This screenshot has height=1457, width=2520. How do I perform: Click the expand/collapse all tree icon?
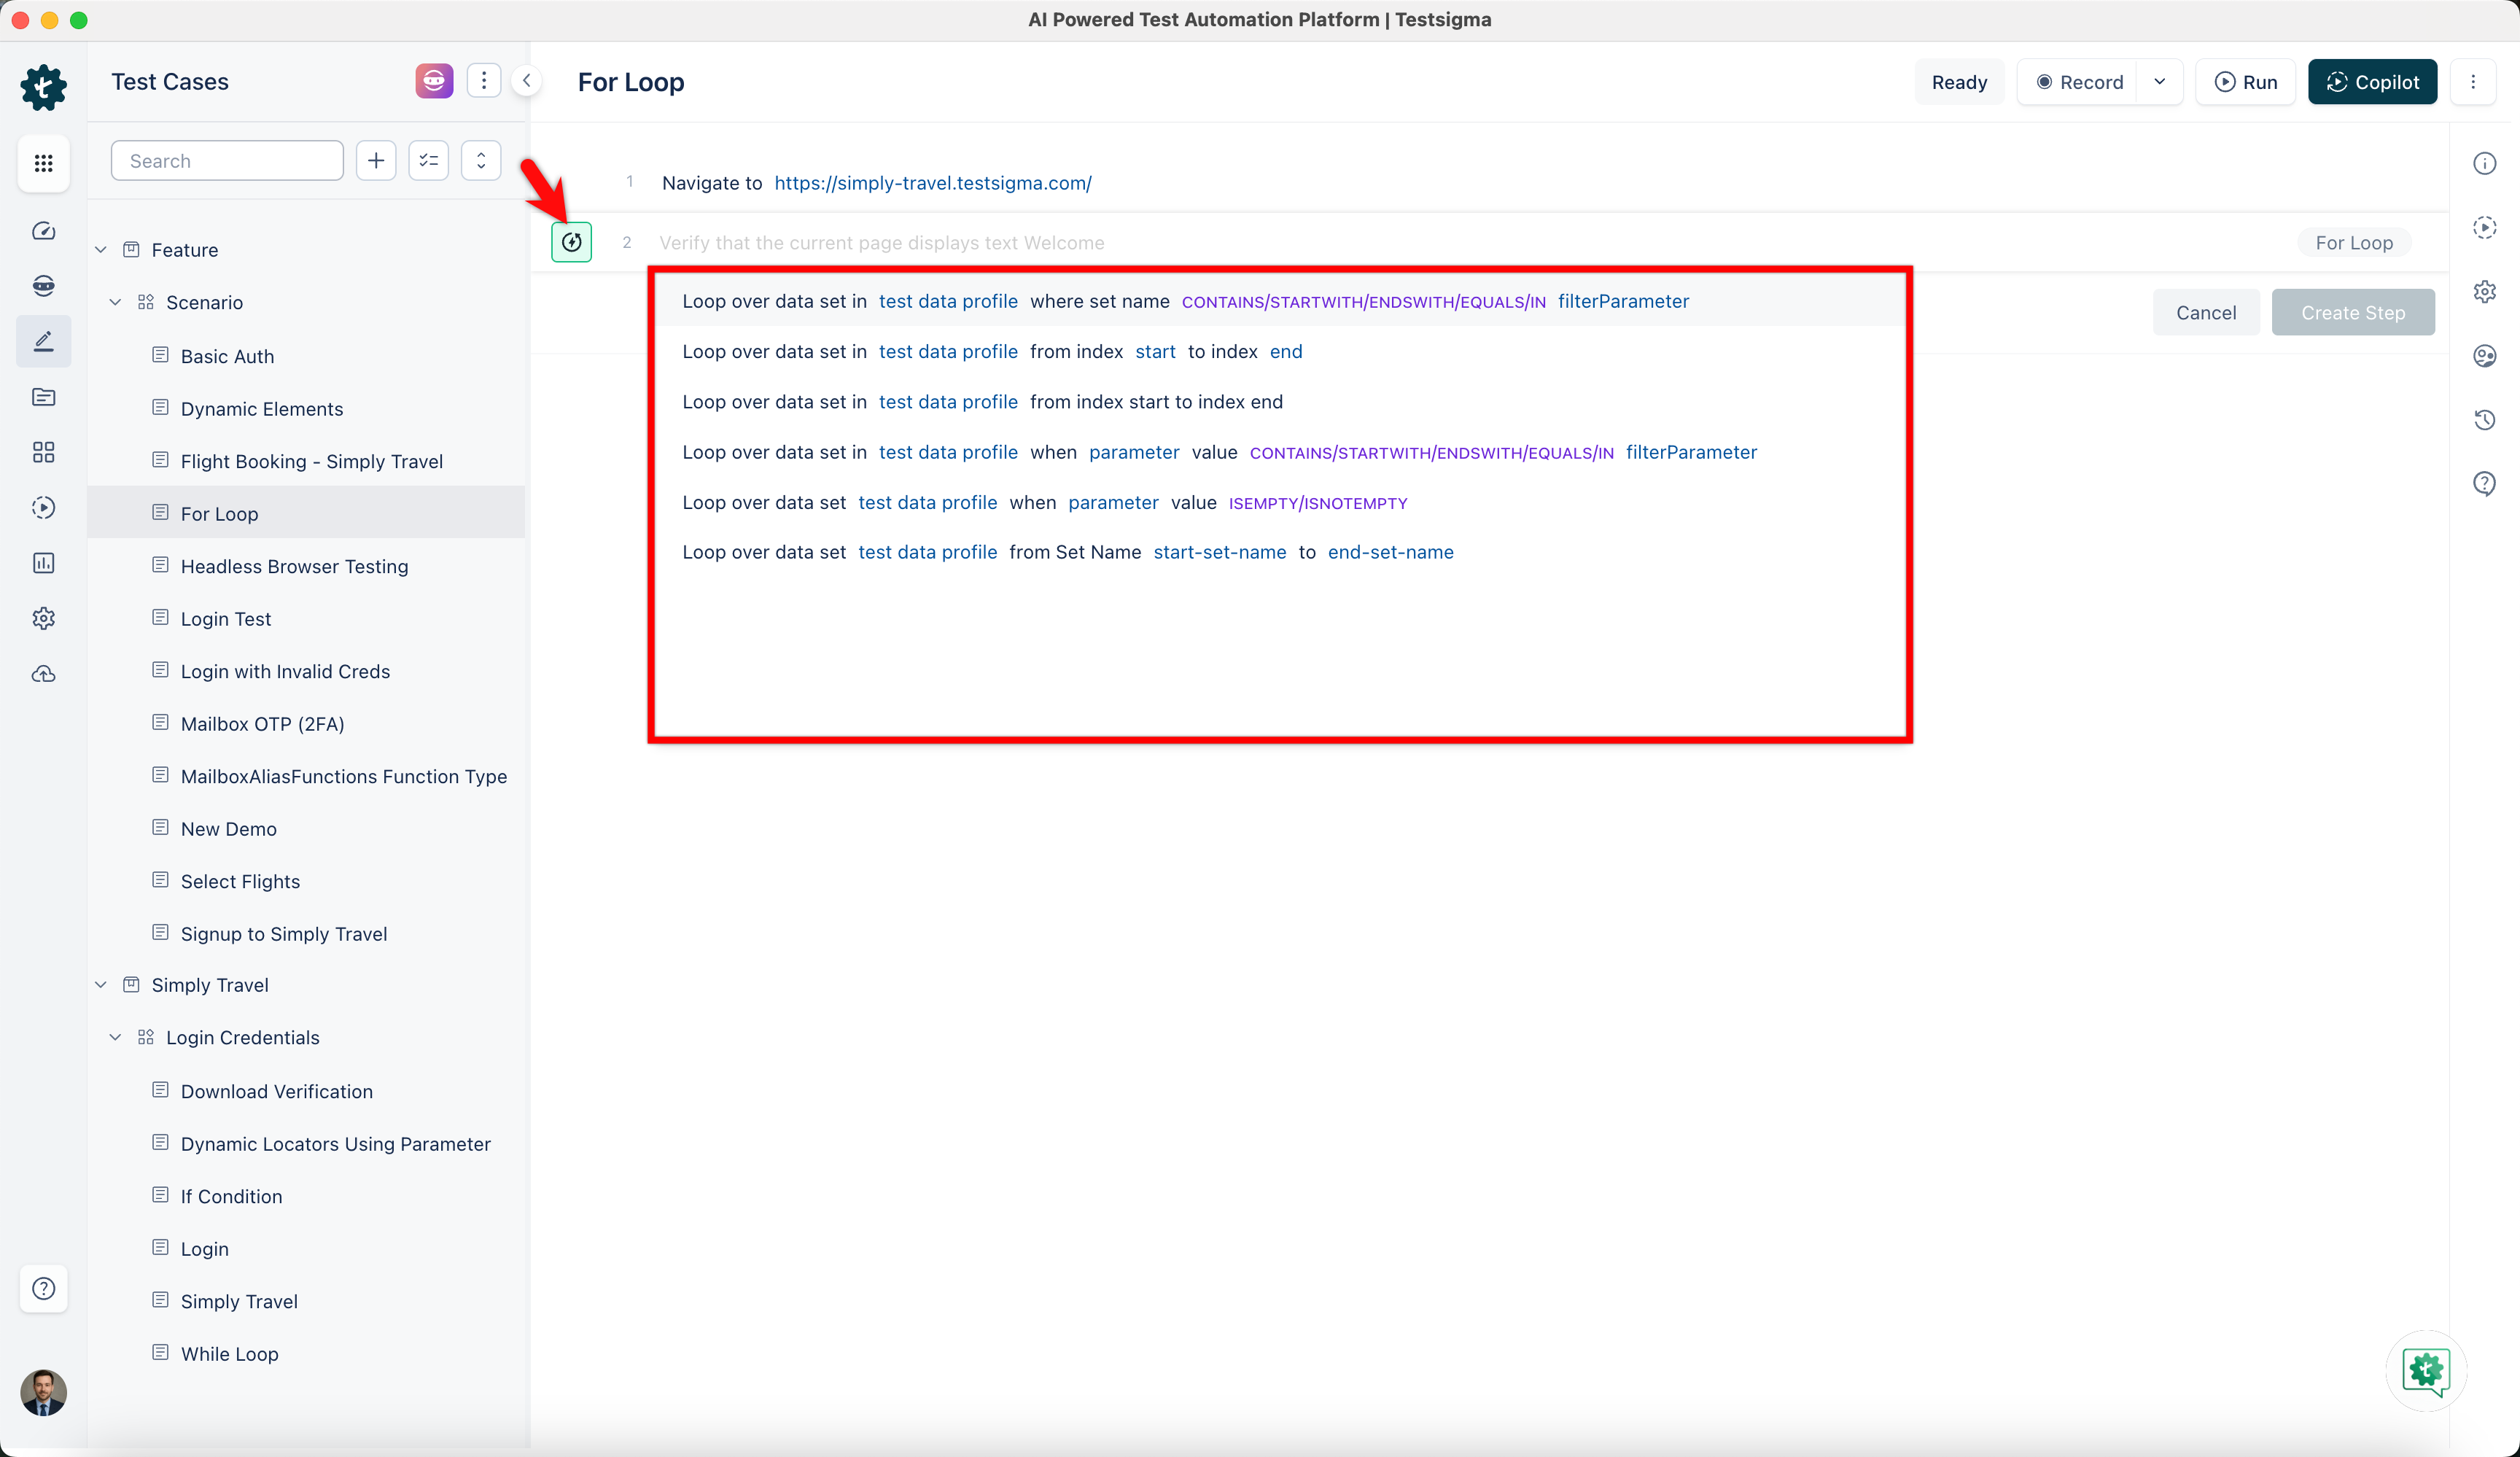481,161
